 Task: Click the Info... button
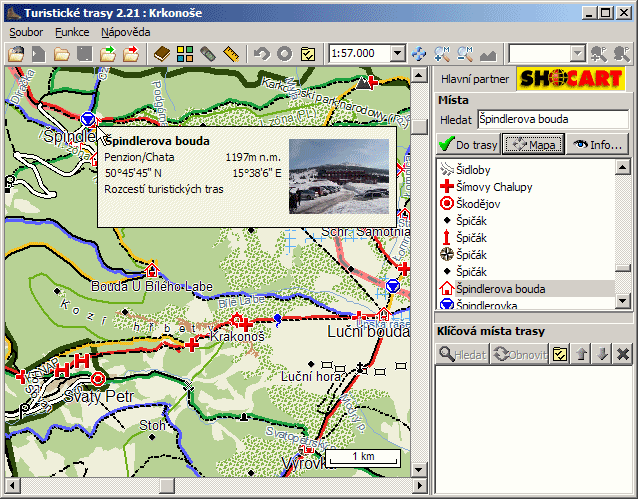[598, 144]
